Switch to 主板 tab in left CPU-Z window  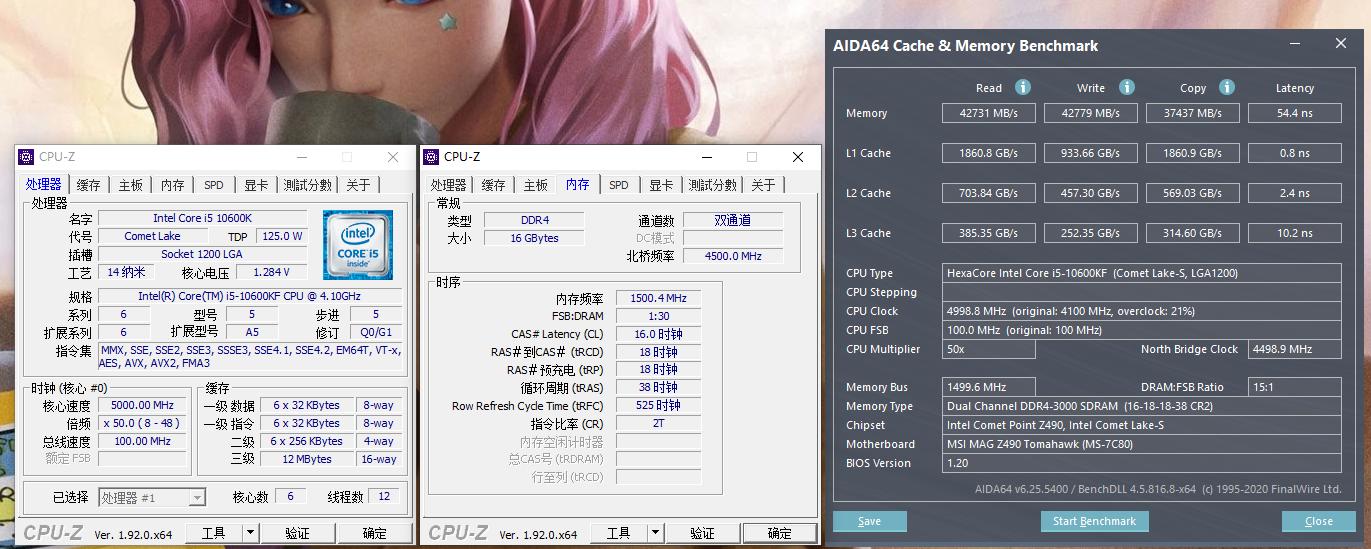coord(131,185)
